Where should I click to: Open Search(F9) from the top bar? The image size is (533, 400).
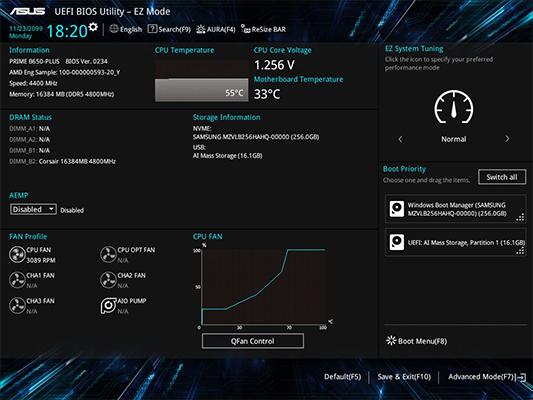tap(169, 29)
